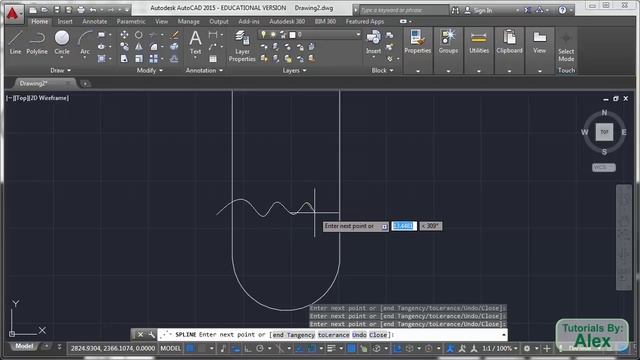Choose Close option in command line
Screen dimensions: 640x360
pyautogui.click(x=378, y=335)
